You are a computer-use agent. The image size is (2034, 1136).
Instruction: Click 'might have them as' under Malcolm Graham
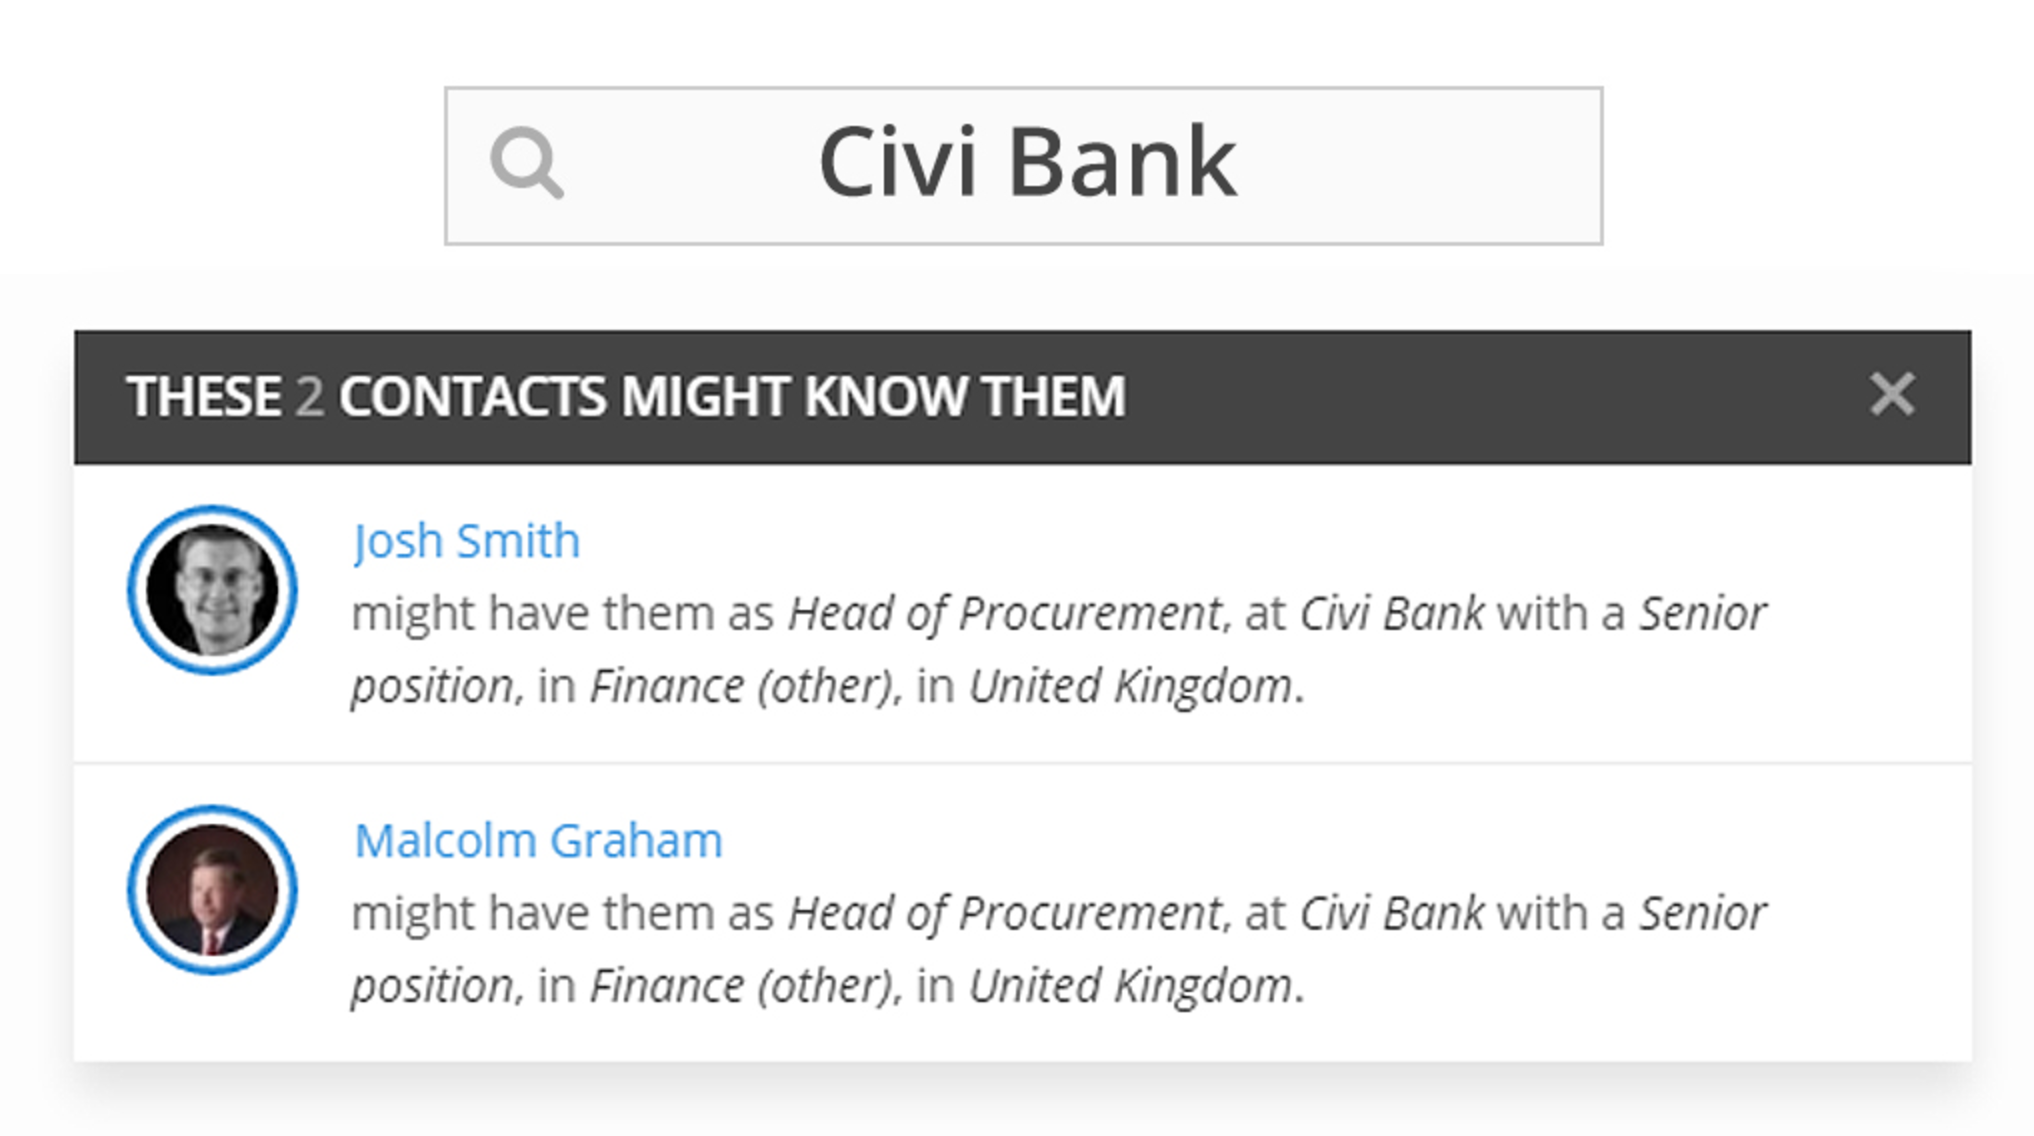[563, 913]
